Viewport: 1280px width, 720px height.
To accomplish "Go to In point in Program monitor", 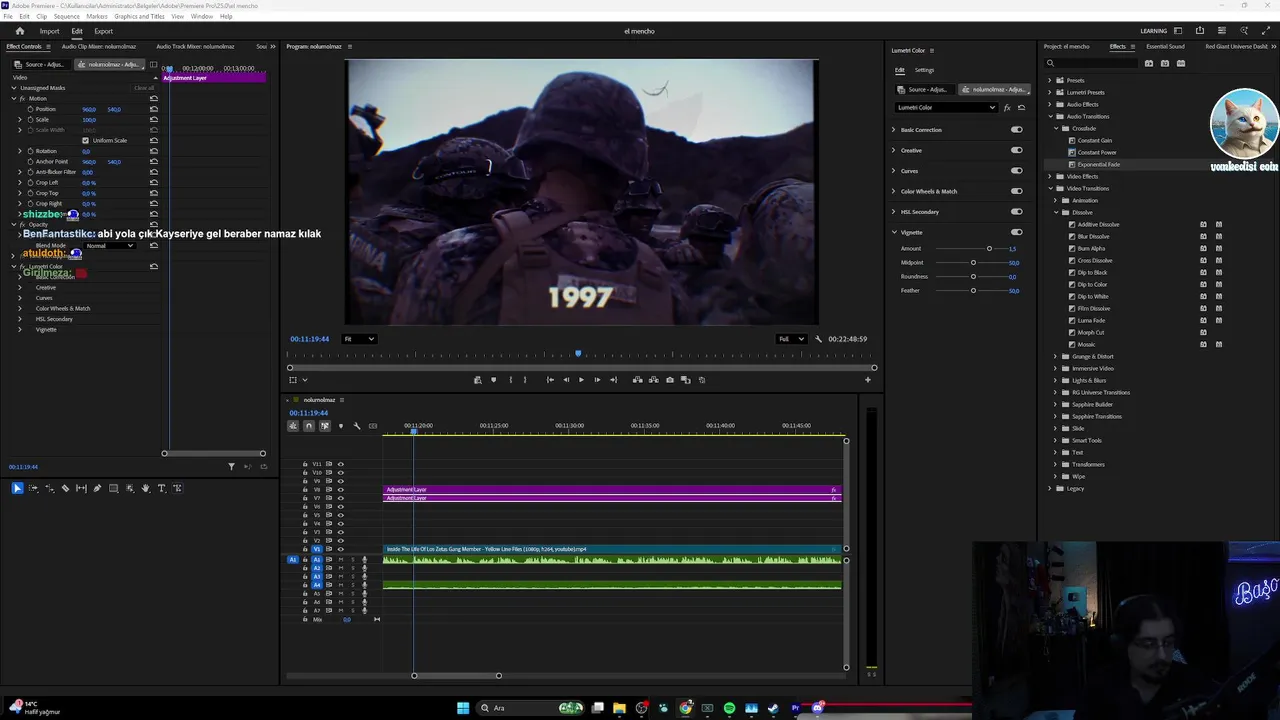I will click(550, 380).
